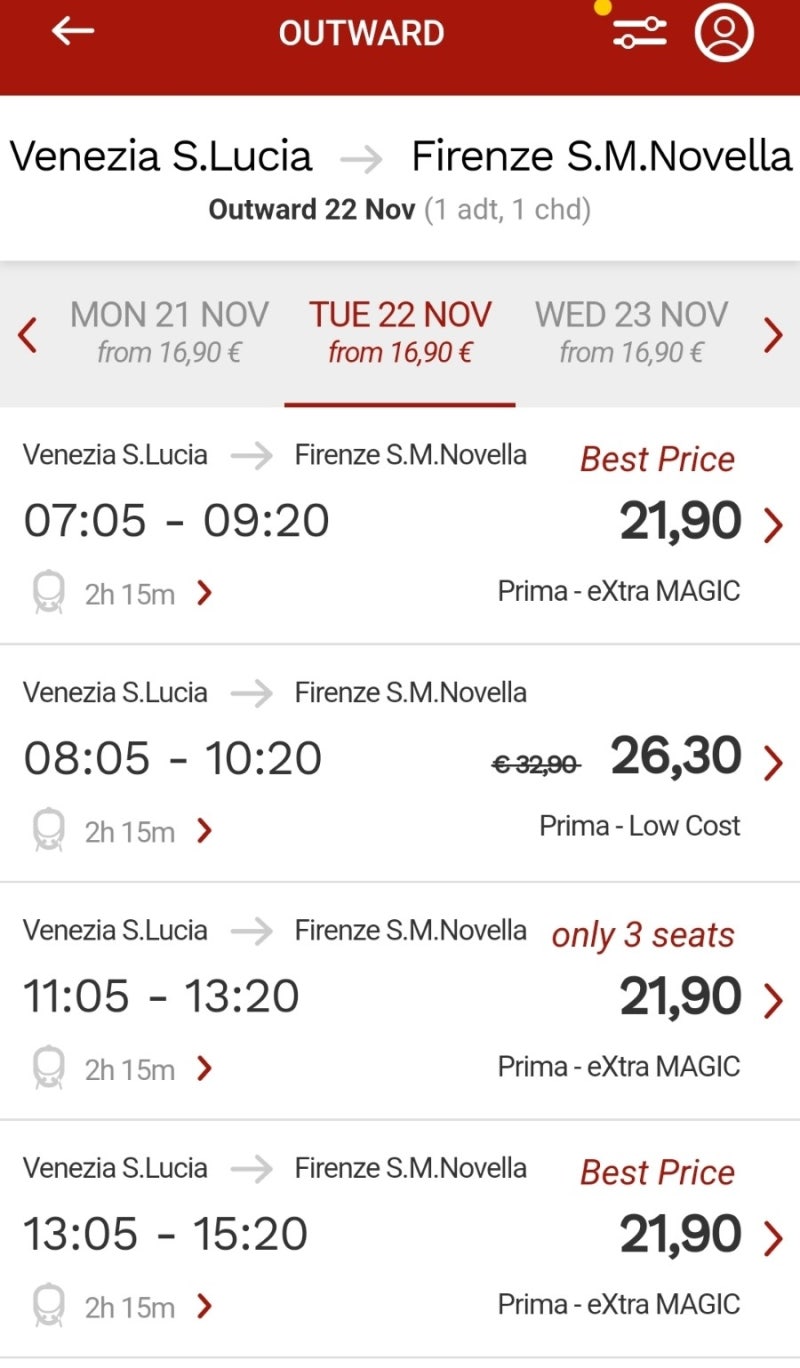
Task: Tap train icon of 08:05 departure
Action: click(x=48, y=831)
